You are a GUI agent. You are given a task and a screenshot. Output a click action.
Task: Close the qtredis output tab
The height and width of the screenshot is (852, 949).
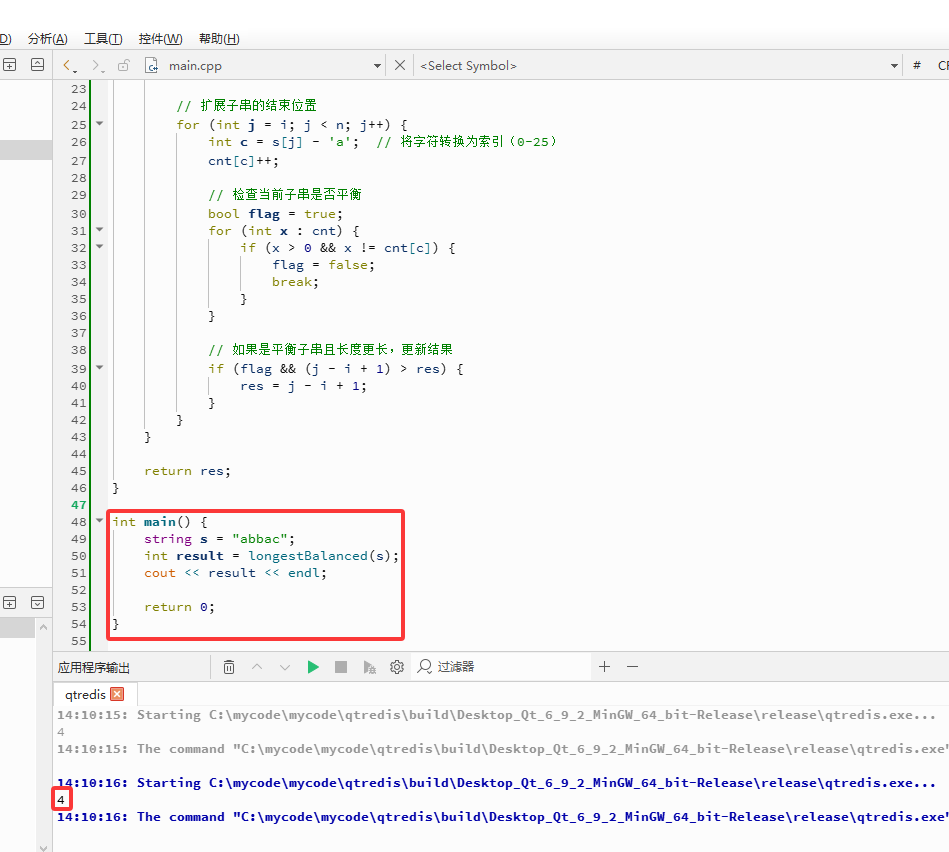pyautogui.click(x=117, y=694)
